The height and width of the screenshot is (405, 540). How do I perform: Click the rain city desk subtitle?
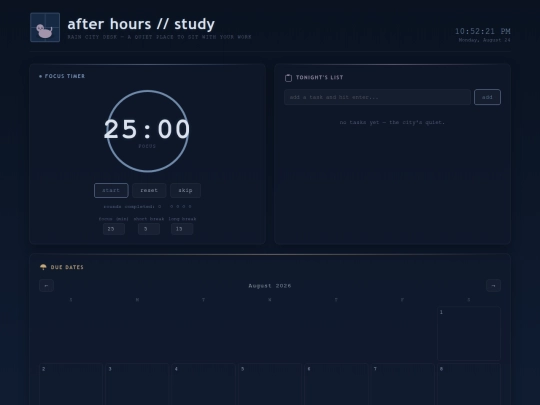point(159,37)
